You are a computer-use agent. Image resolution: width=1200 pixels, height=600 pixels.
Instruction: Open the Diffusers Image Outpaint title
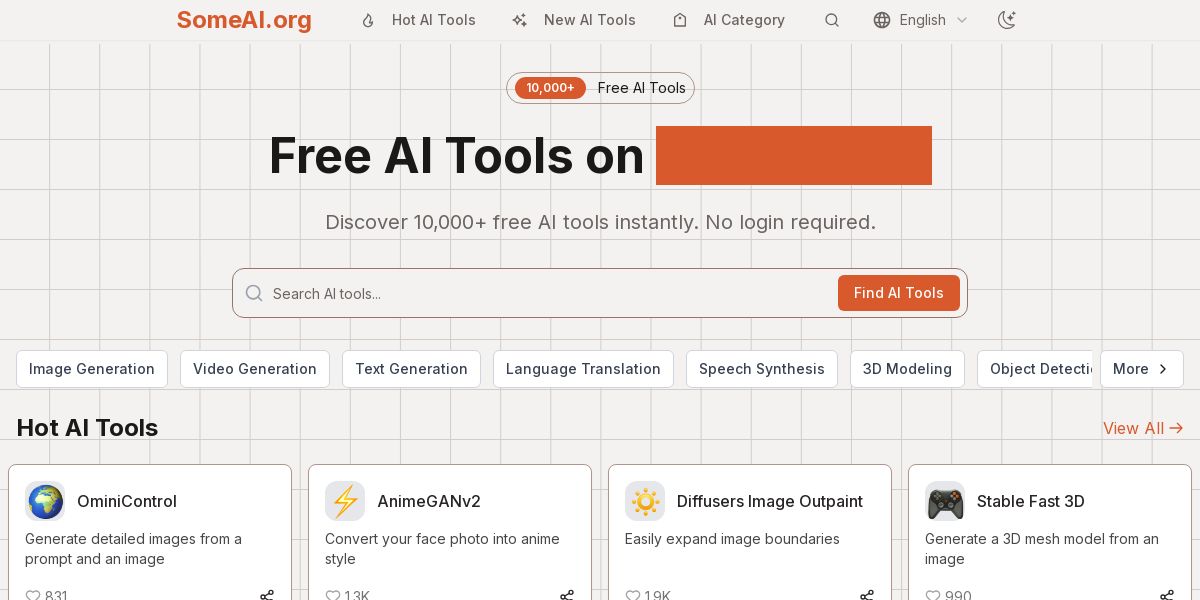770,501
